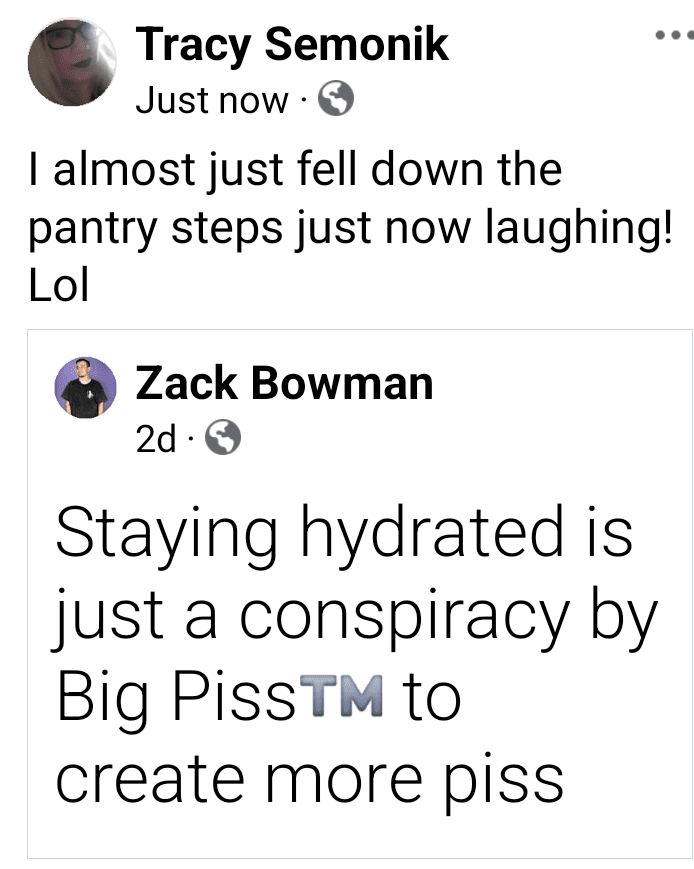
Task: Open the three-dot post options menu
Action: pos(672,36)
